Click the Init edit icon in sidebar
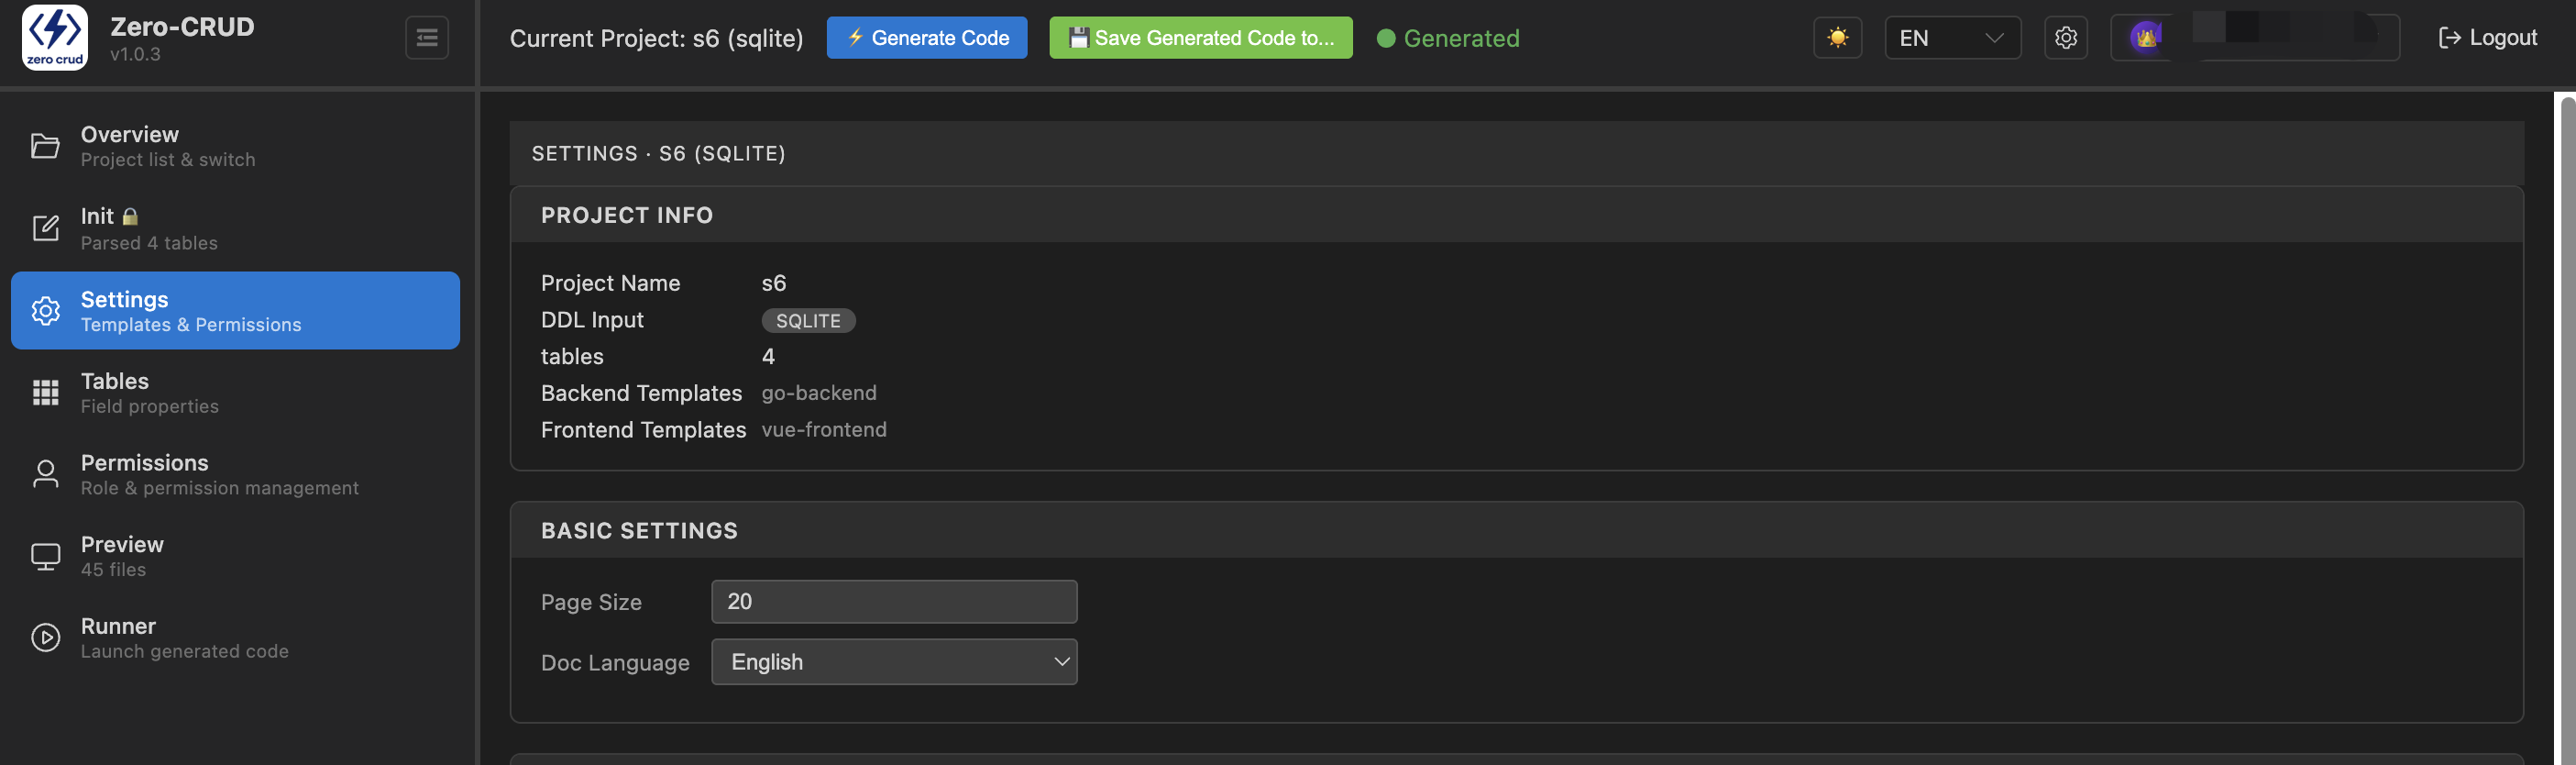Screen dimensions: 2576x765 pyautogui.click(x=45, y=228)
